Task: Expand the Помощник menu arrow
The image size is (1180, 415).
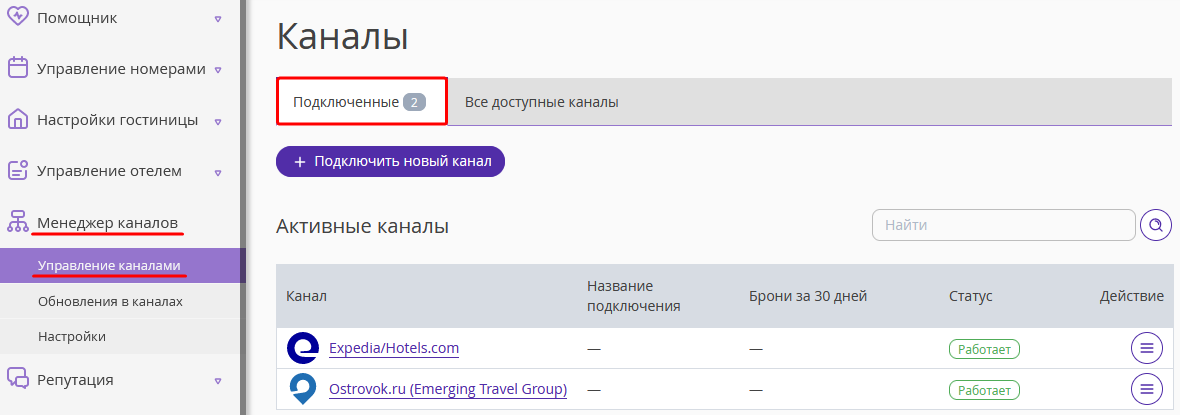Action: tap(217, 19)
